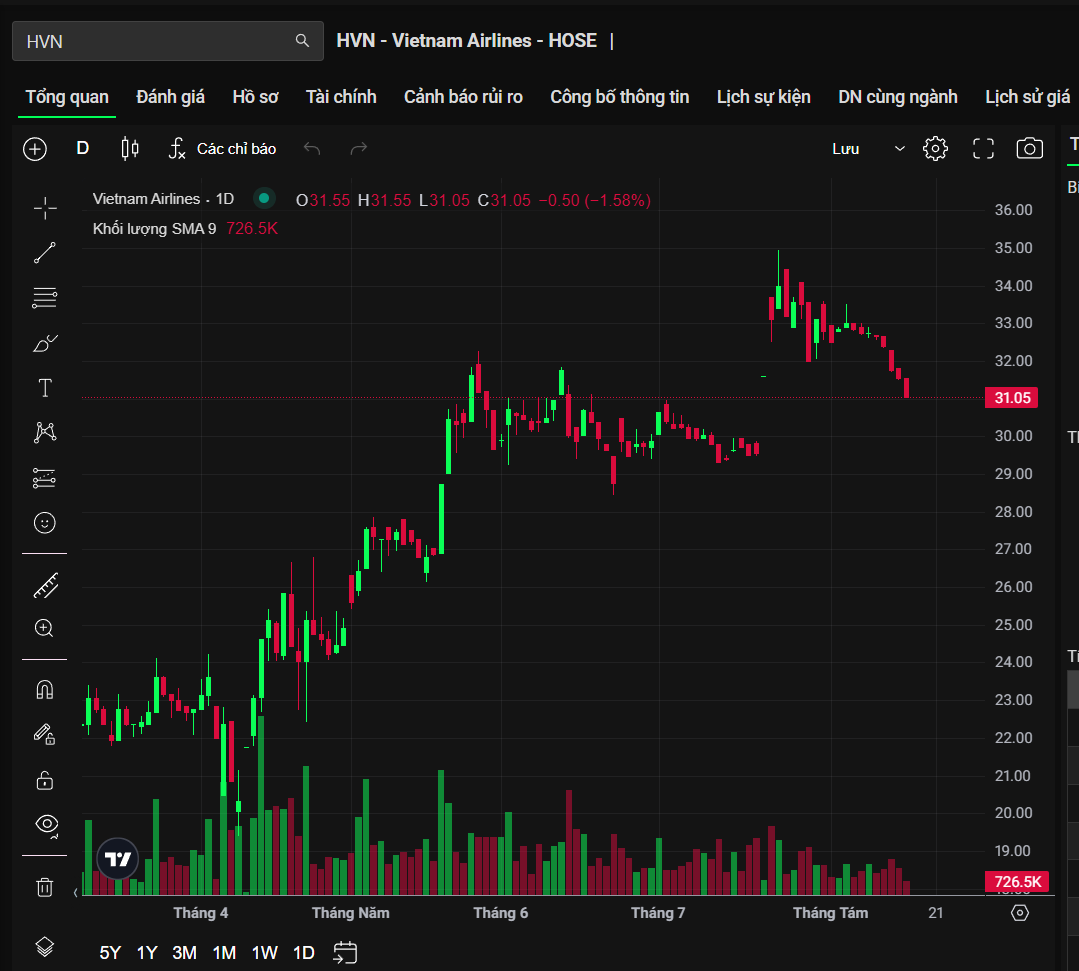
Task: Select the crosshair cursor tool
Action: [45, 208]
